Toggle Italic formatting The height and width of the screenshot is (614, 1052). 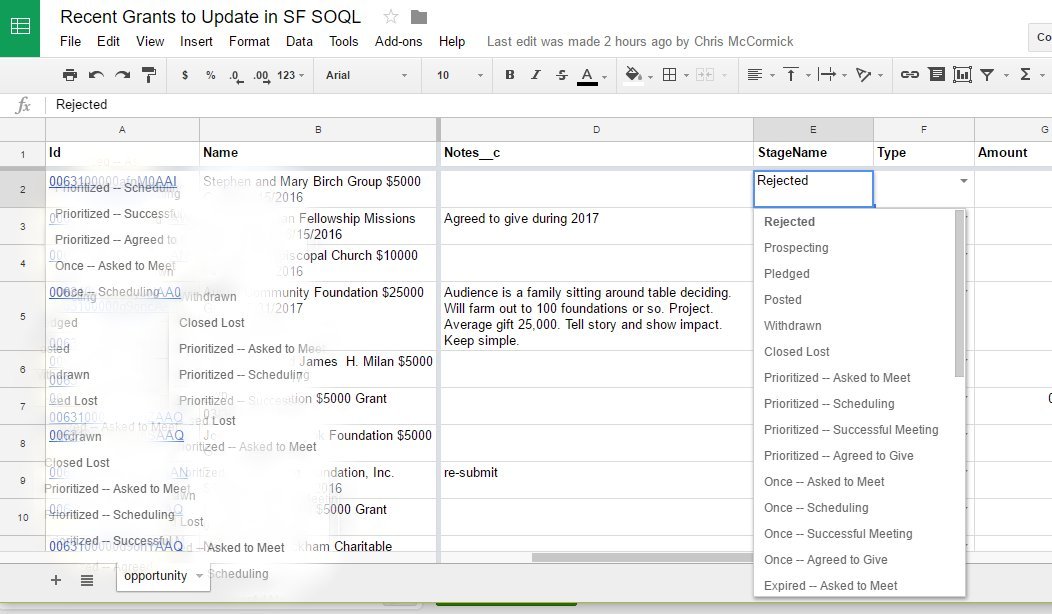click(535, 75)
